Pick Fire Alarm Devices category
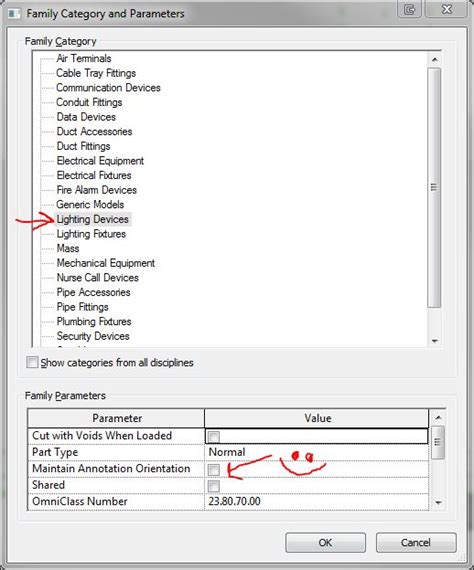The width and height of the screenshot is (474, 570). click(x=96, y=190)
